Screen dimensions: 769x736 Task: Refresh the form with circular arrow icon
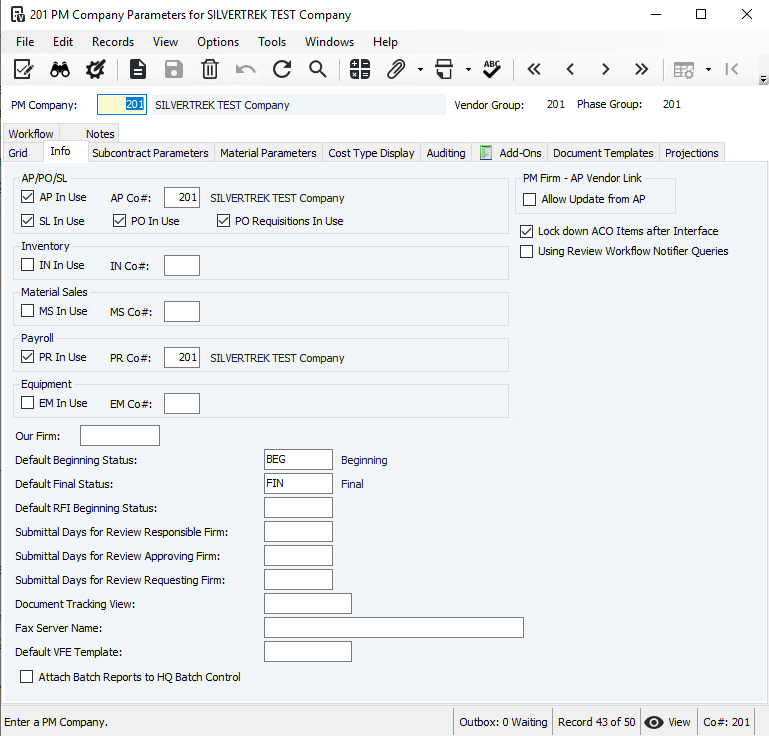click(x=282, y=69)
